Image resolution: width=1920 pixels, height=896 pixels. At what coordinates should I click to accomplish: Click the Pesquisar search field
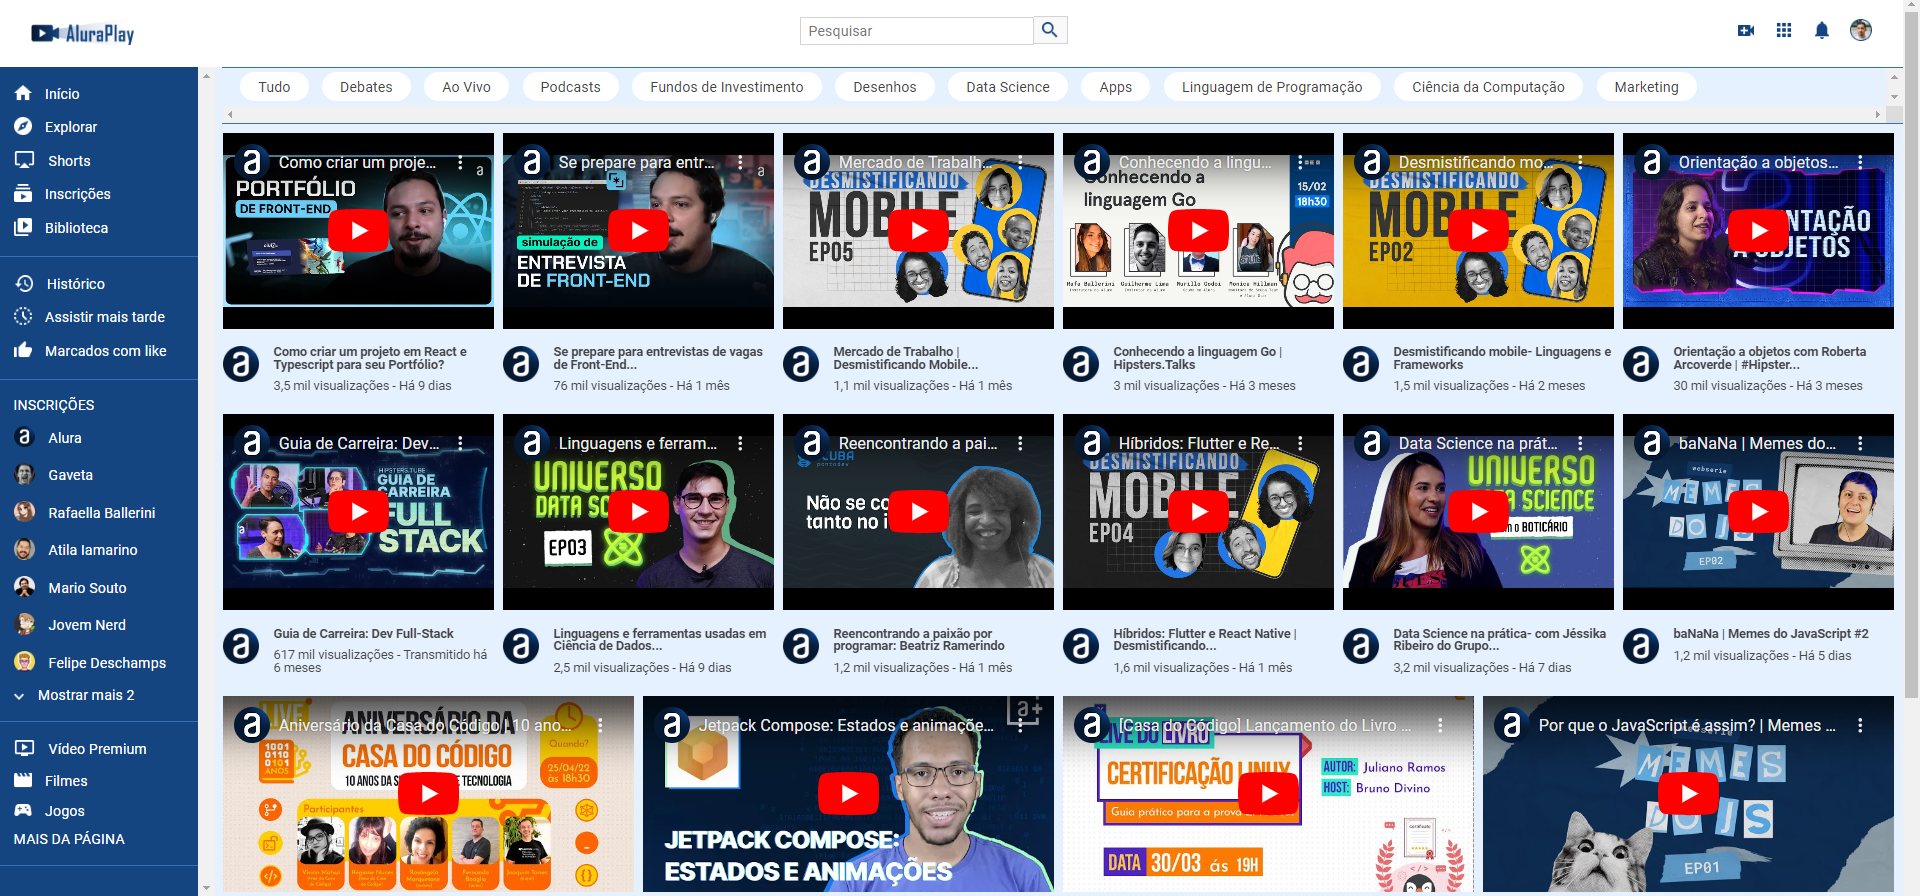pos(915,31)
